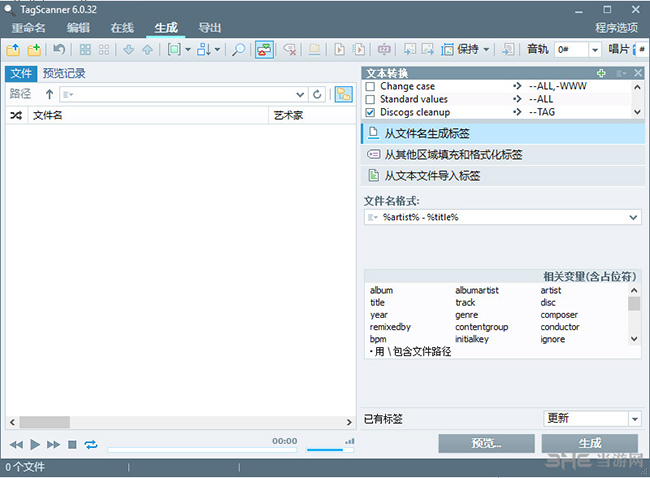Play the selected track
The height and width of the screenshot is (478, 650).
[35, 445]
